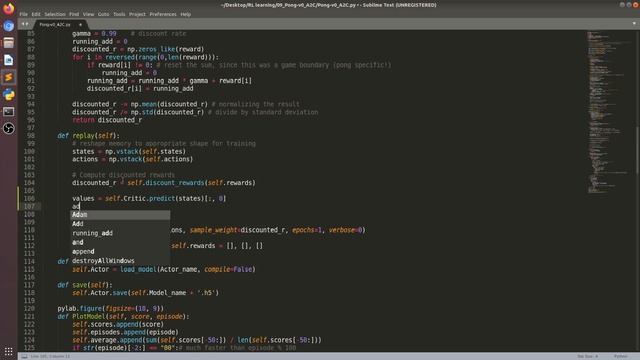The image size is (640, 360).
Task: Click 'self.episodes.append(episode)' line
Action: (125, 332)
